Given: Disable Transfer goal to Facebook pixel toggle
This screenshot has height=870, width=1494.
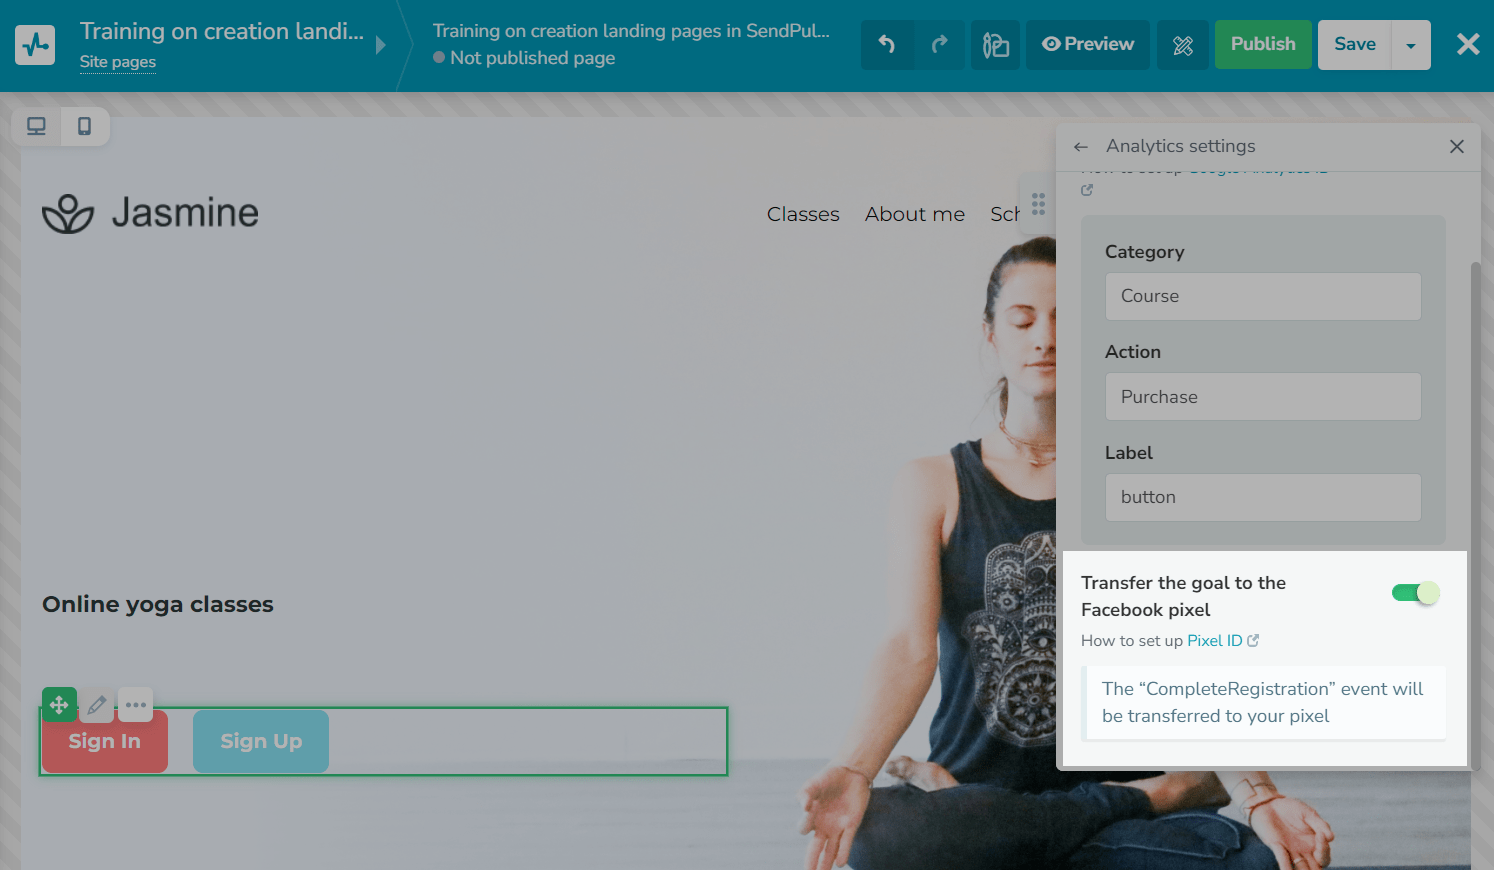Looking at the screenshot, I should pyautogui.click(x=1415, y=593).
